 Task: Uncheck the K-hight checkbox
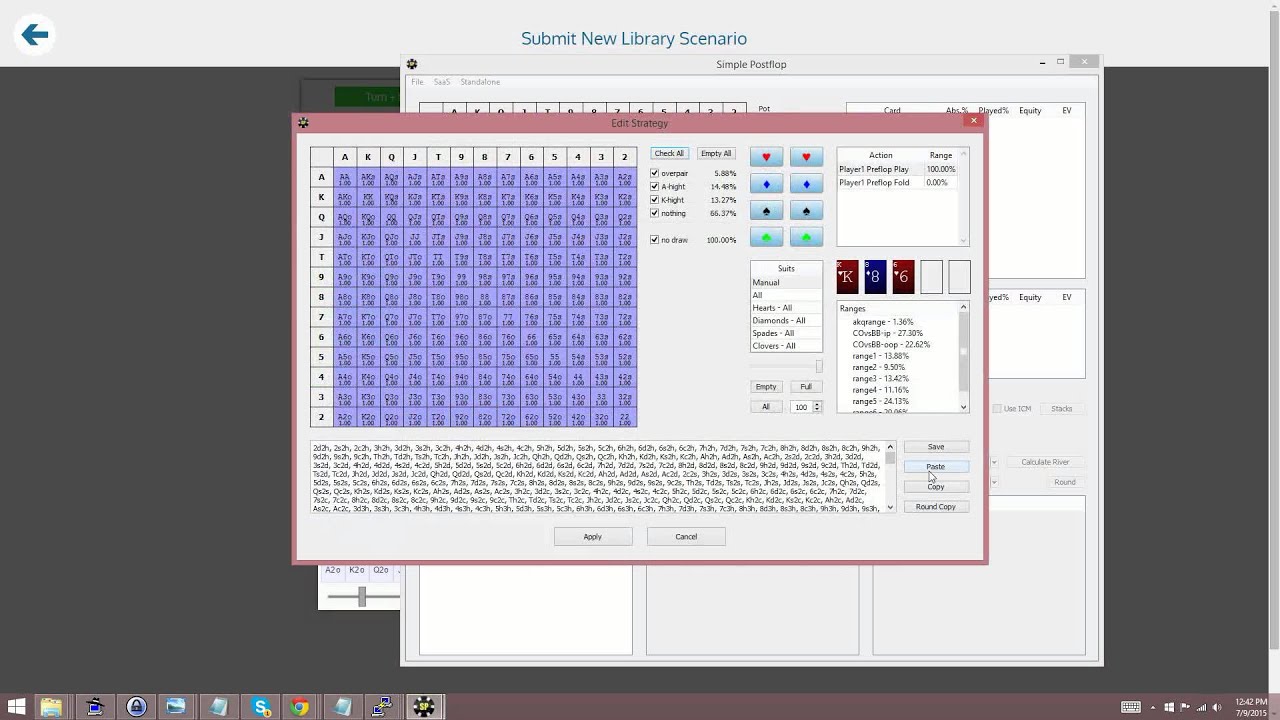click(x=655, y=200)
